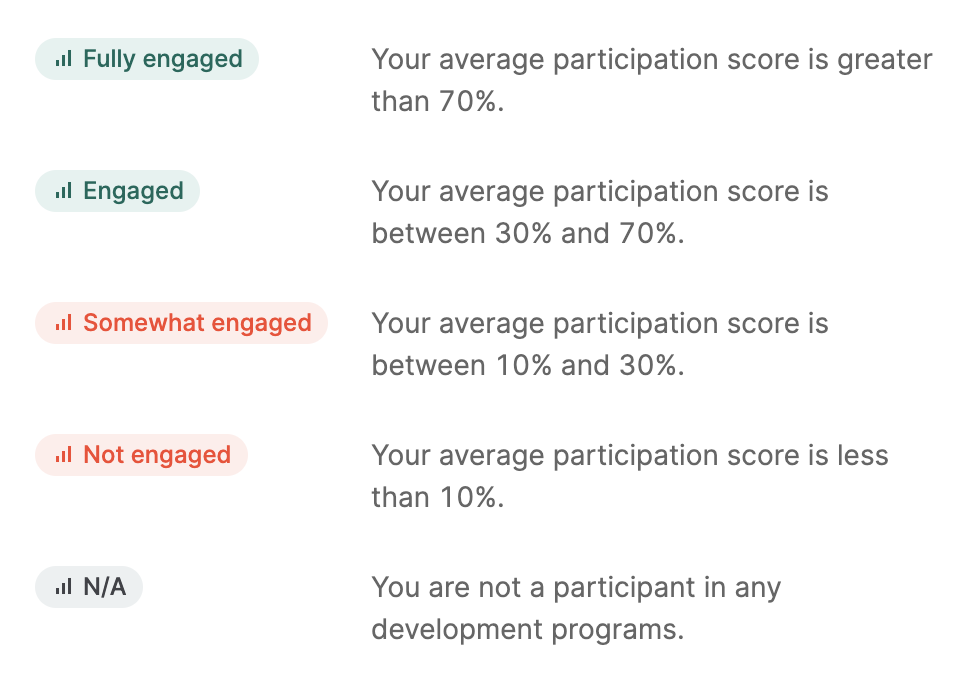Select the Engaged status badge
This screenshot has width=978, height=678.
tap(117, 191)
